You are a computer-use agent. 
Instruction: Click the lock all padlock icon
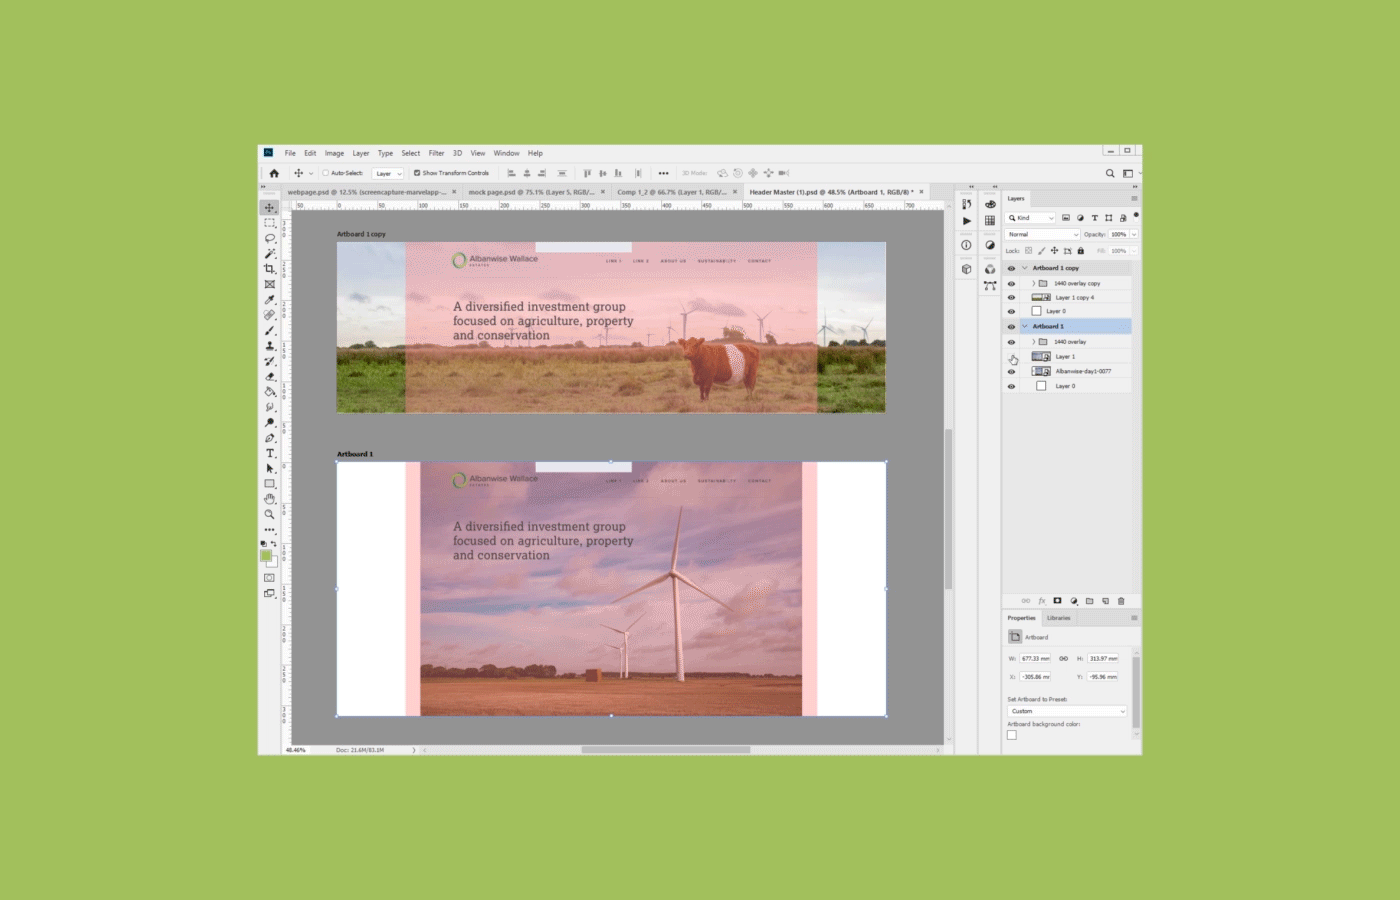(1080, 251)
